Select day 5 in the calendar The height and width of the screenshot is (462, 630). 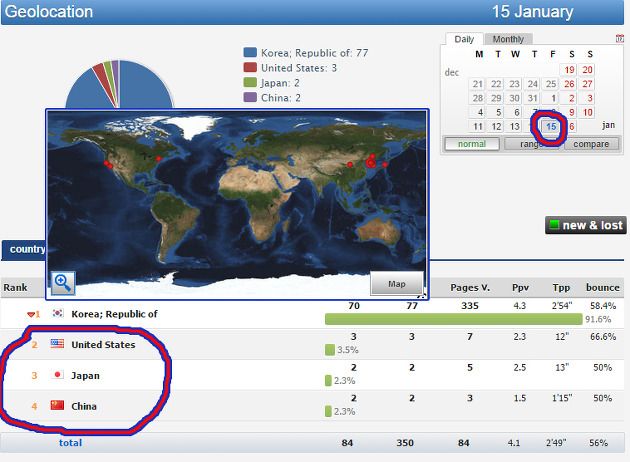point(496,112)
